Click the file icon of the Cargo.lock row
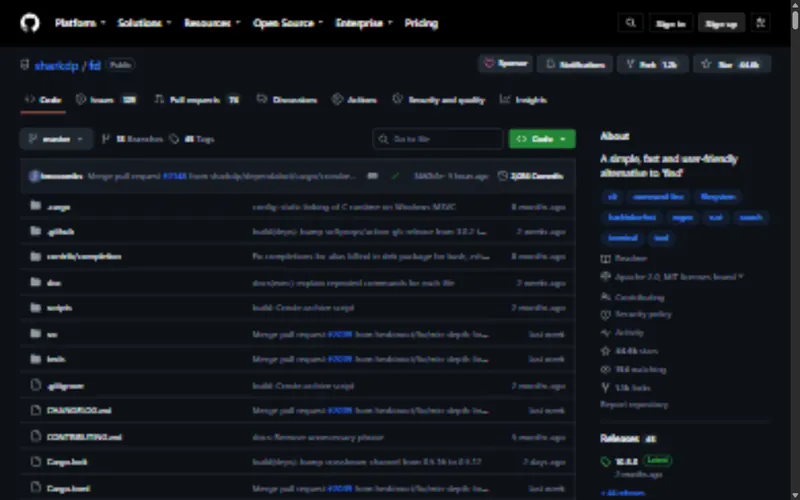Image resolution: width=800 pixels, height=500 pixels. tap(35, 462)
